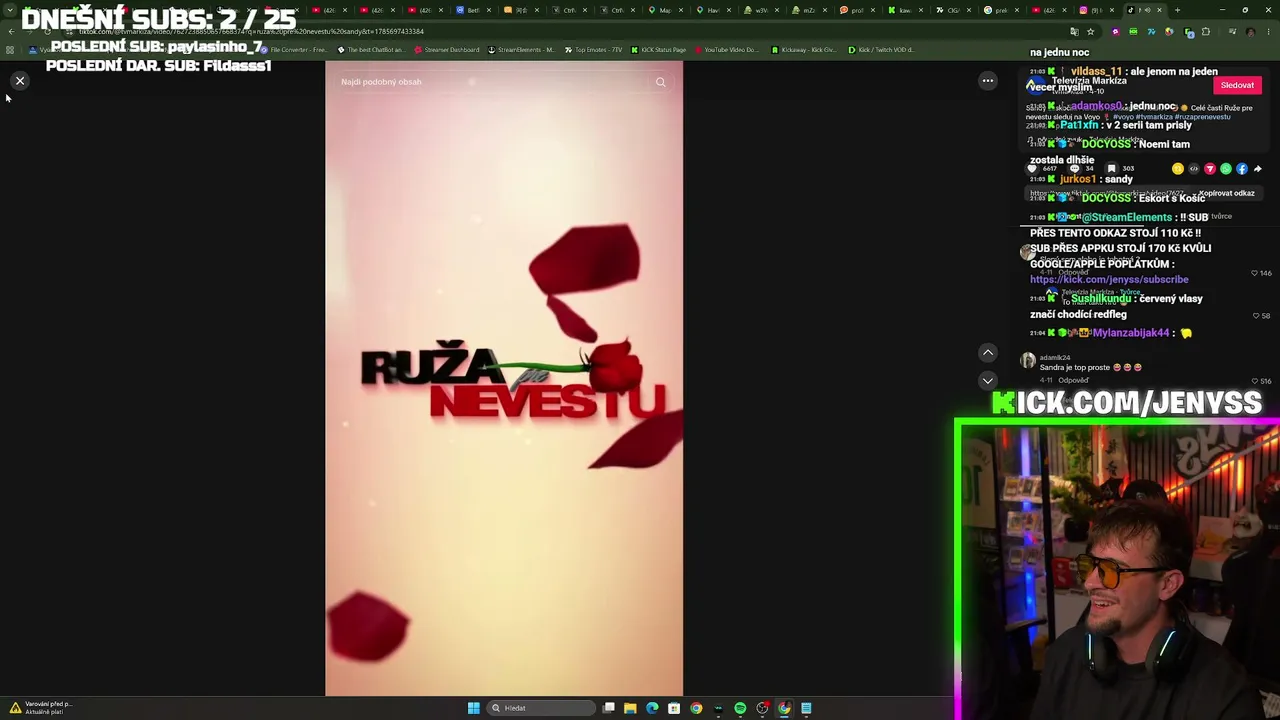Open 'The best ChatBot an...' bookmark
The width and height of the screenshot is (1280, 720).
370,50
